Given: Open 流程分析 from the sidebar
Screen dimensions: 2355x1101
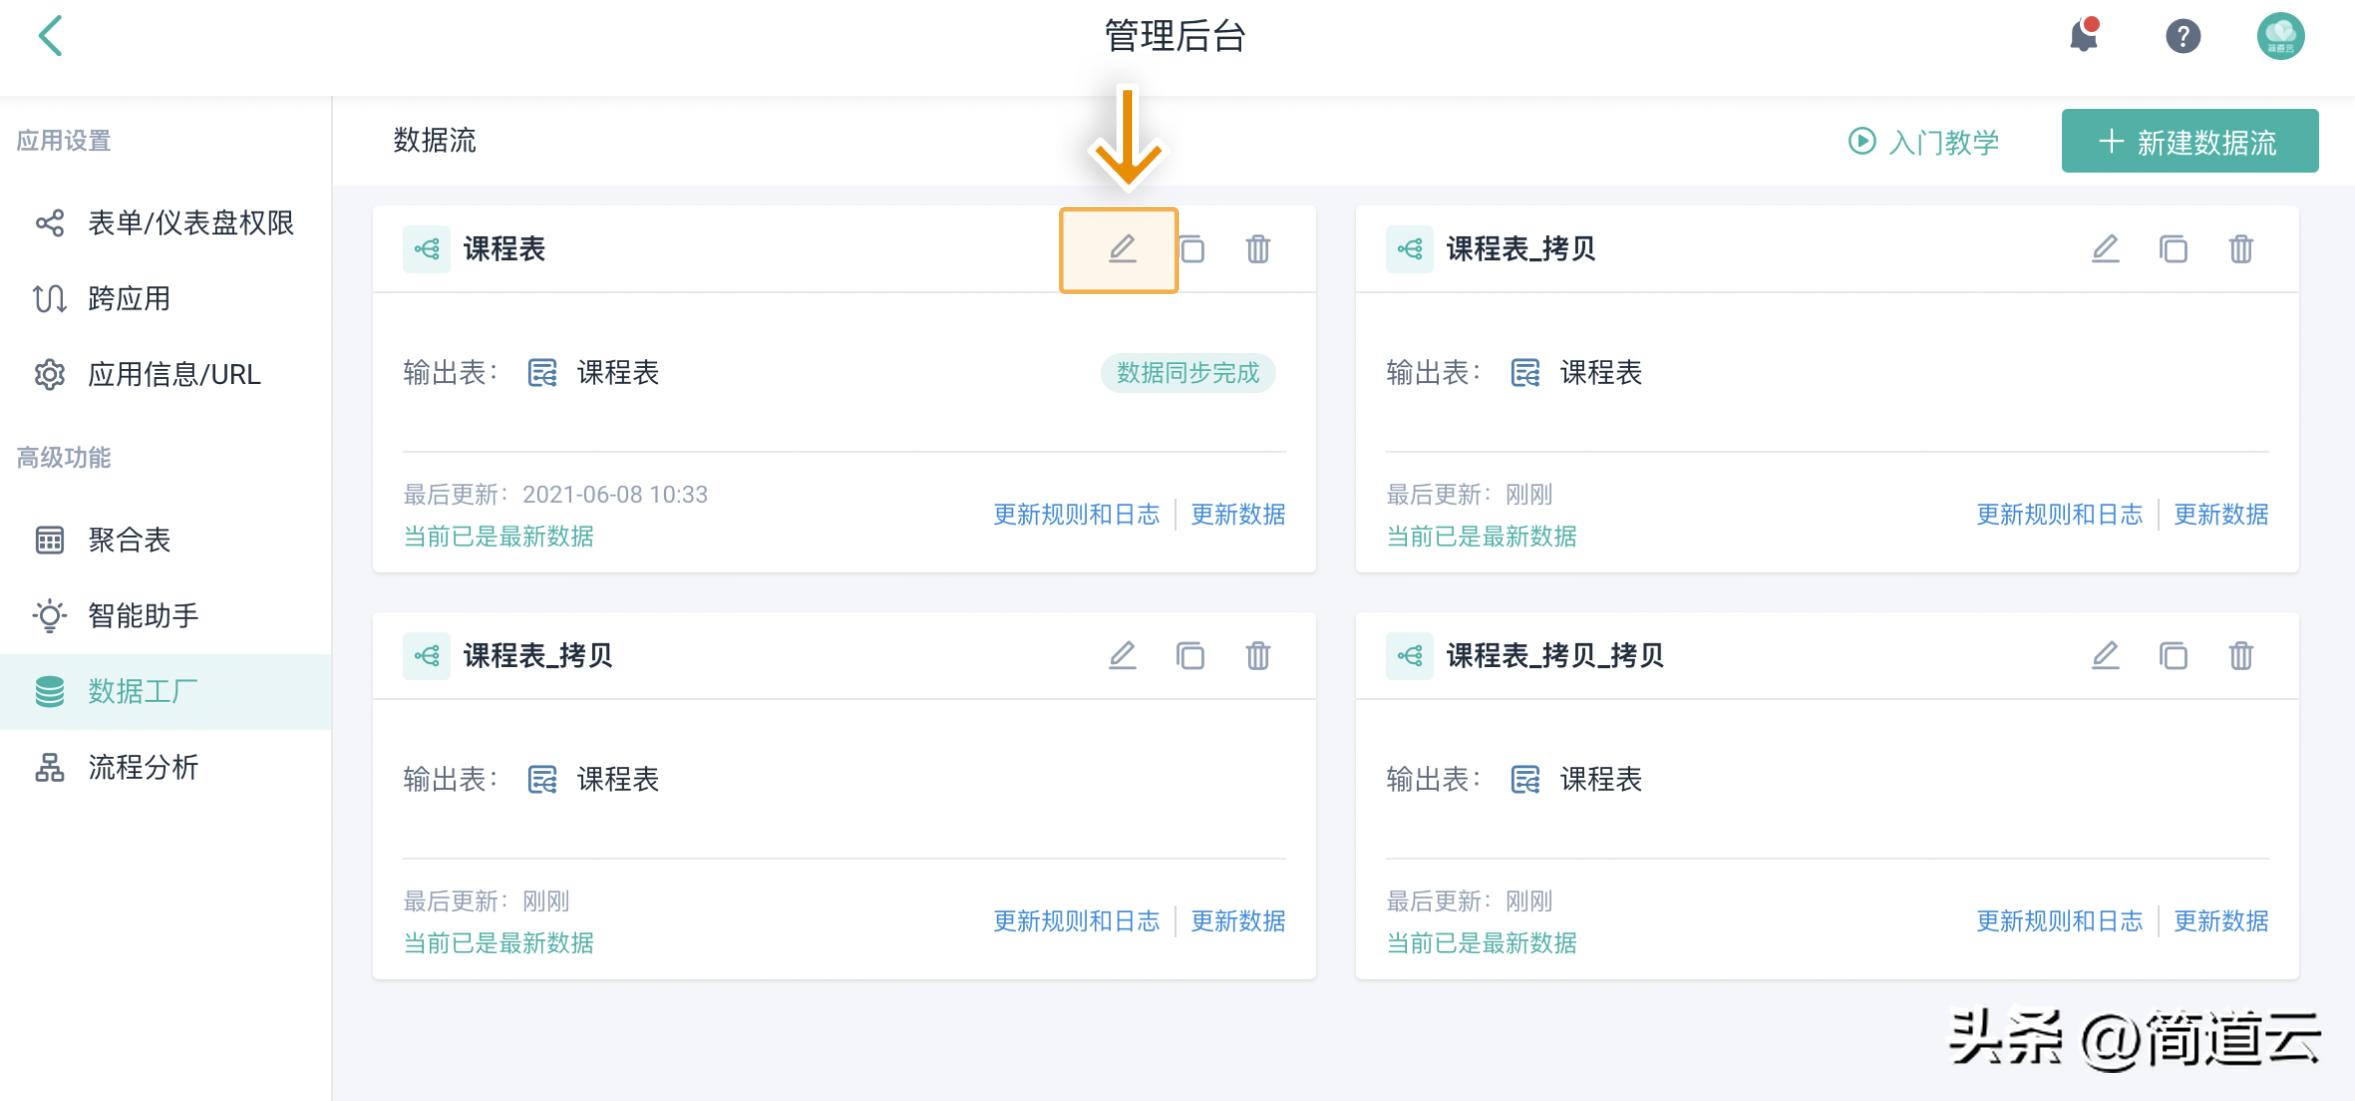Looking at the screenshot, I should tap(140, 766).
